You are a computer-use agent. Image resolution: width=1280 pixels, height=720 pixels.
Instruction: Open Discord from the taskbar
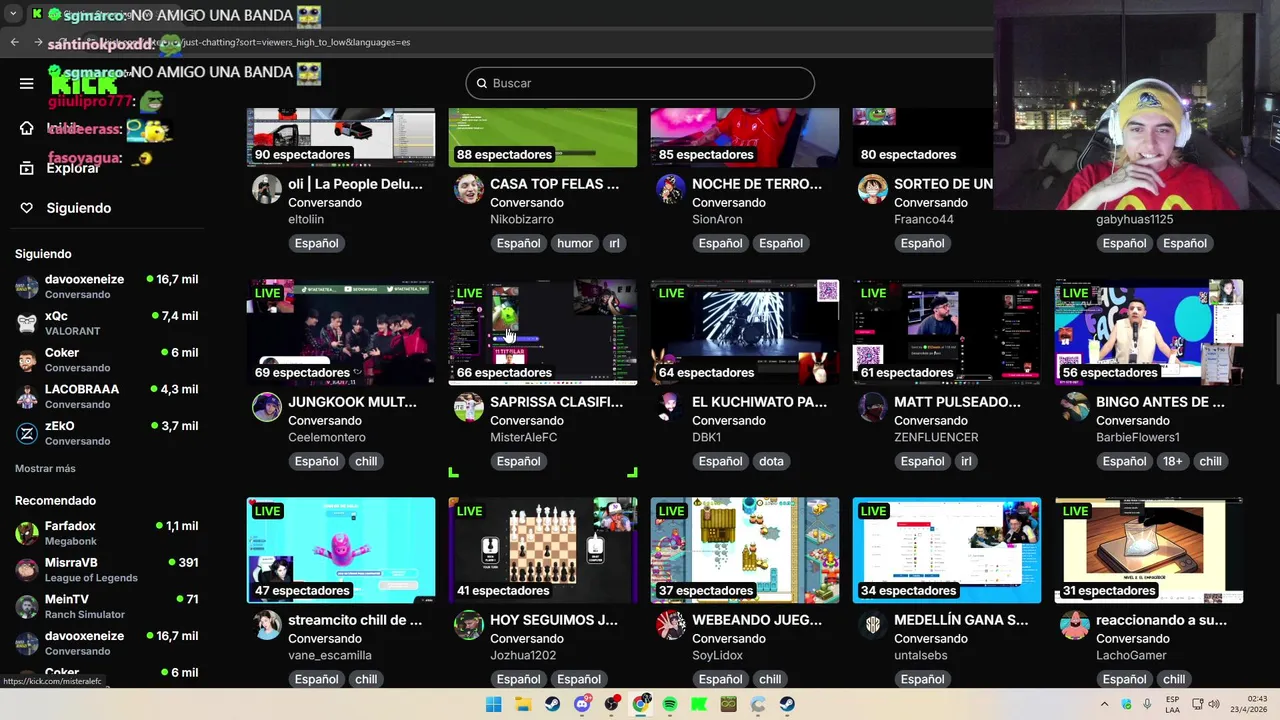click(582, 704)
